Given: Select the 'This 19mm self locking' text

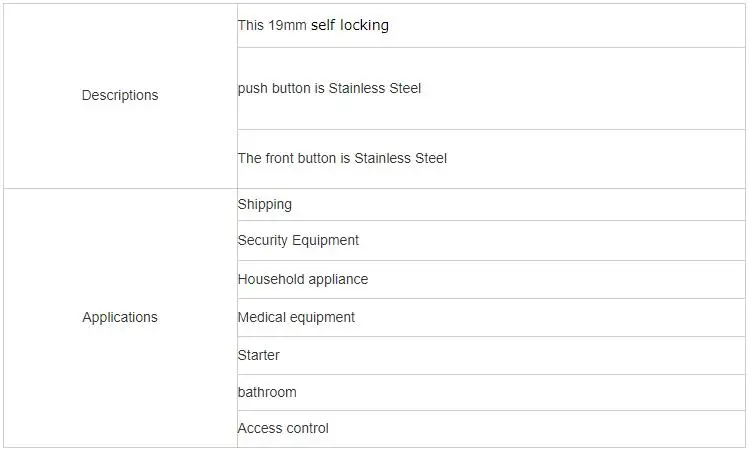Looking at the screenshot, I should point(313,25).
